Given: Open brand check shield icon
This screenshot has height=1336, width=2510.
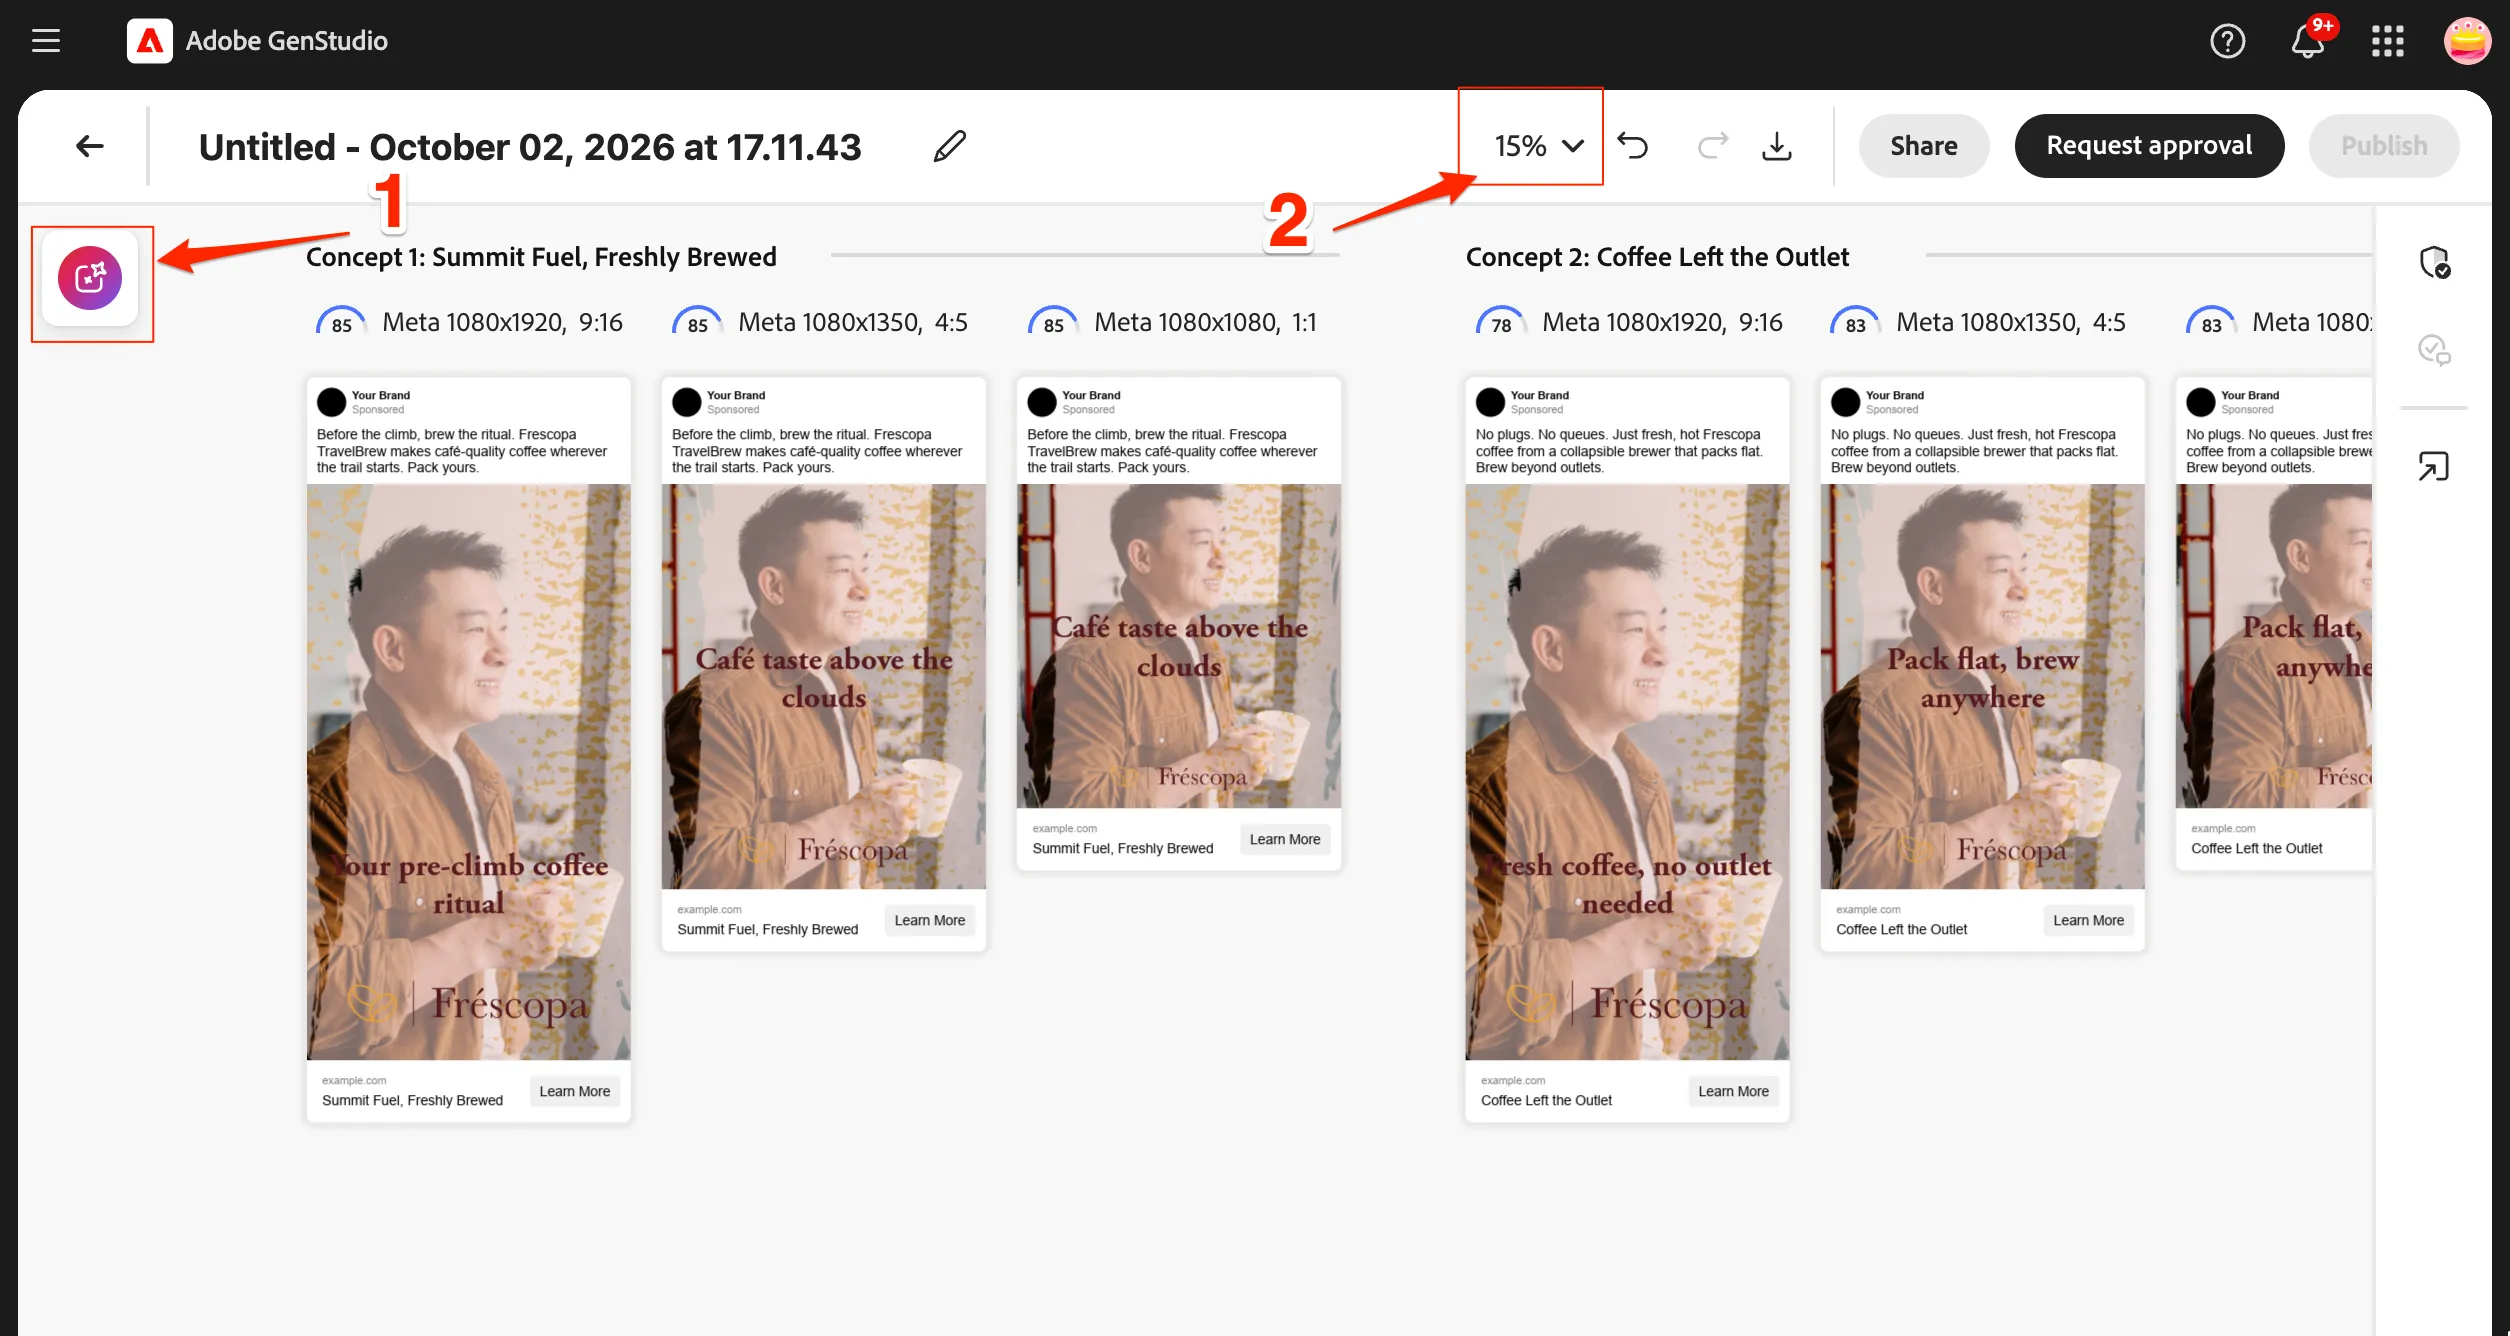Looking at the screenshot, I should (2434, 262).
